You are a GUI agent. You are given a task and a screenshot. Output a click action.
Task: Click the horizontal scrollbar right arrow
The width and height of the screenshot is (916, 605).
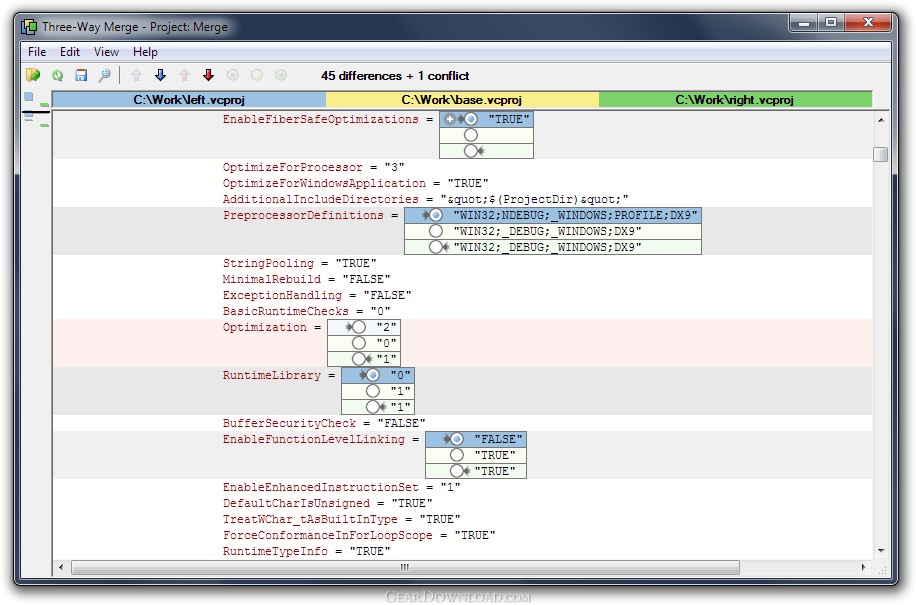coord(864,567)
